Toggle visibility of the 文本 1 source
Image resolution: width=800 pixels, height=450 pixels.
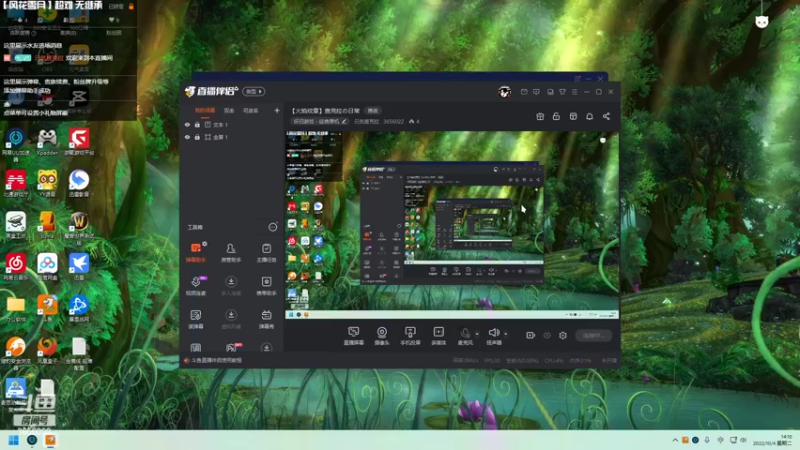coord(187,124)
